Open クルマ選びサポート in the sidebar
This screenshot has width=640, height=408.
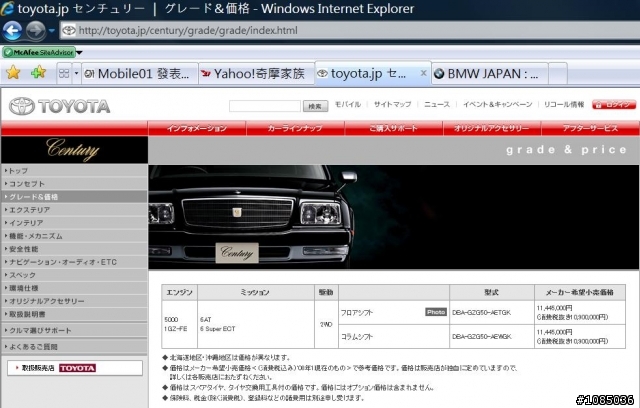(74, 330)
